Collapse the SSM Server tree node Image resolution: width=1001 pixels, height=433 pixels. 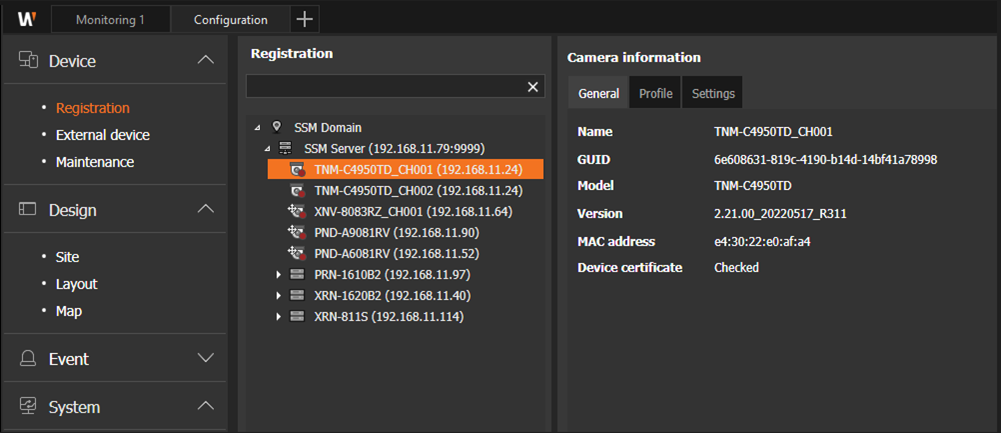tap(267, 148)
